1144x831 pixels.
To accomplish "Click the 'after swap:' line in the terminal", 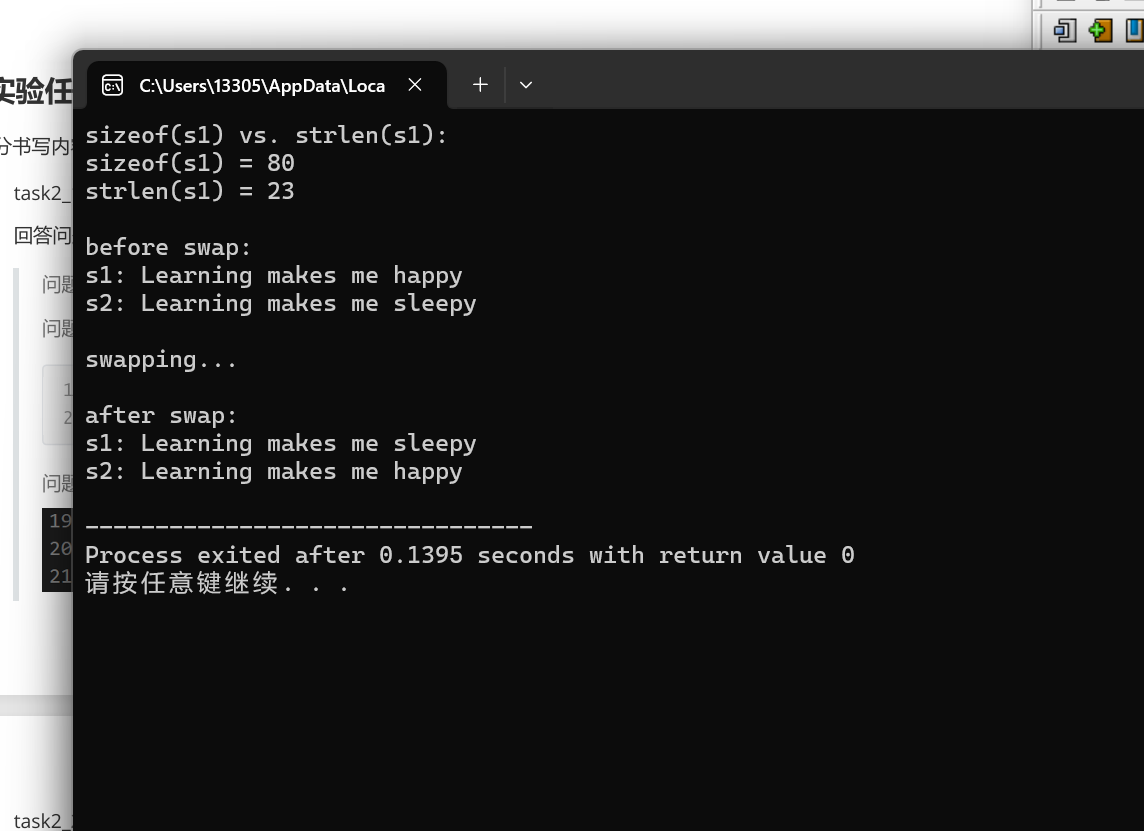I will (161, 416).
